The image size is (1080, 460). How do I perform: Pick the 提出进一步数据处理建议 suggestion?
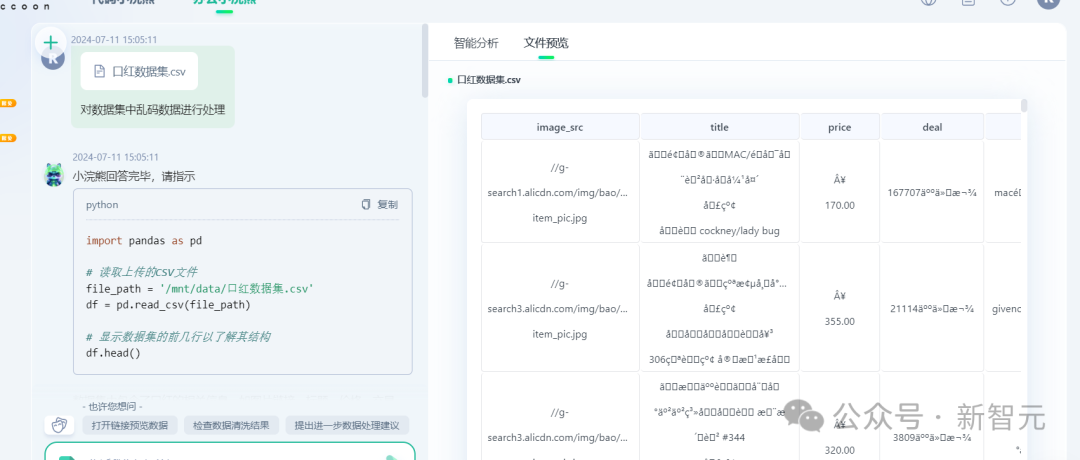click(347, 426)
